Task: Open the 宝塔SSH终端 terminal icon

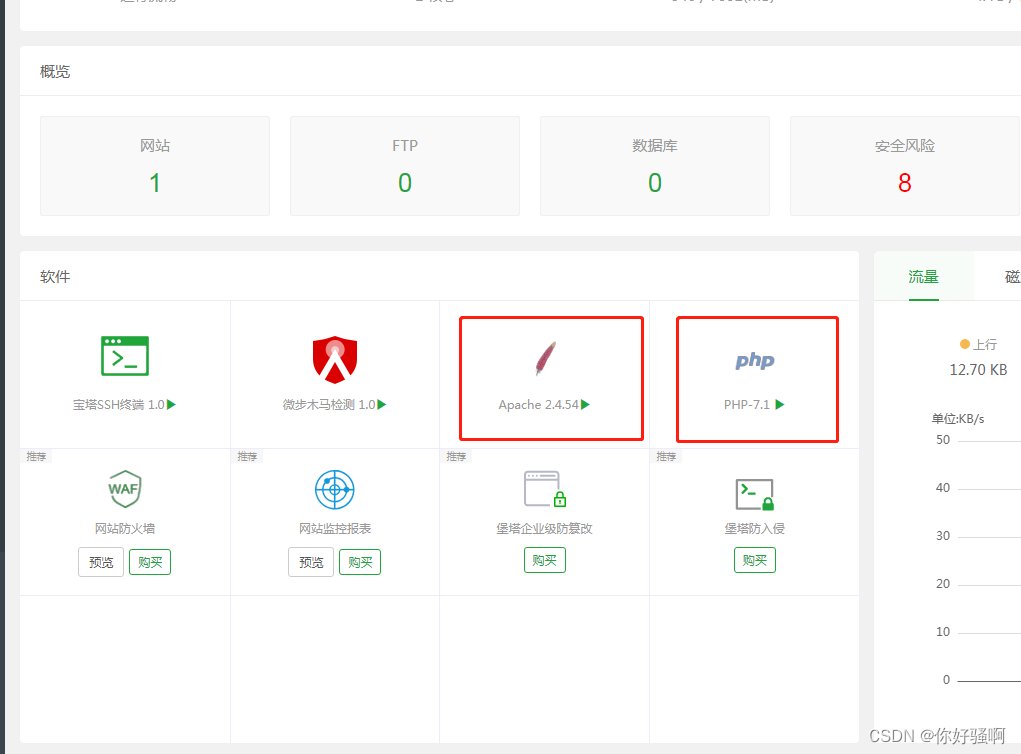Action: click(125, 356)
